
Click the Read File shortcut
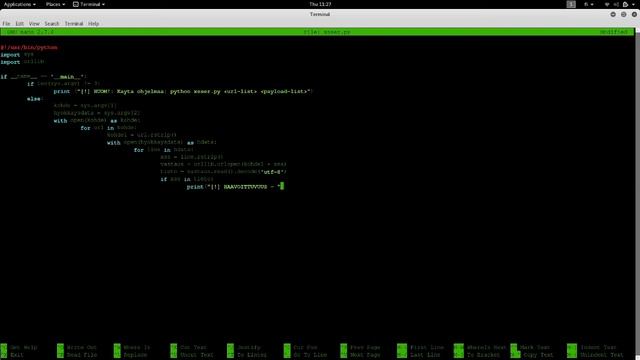77,355
